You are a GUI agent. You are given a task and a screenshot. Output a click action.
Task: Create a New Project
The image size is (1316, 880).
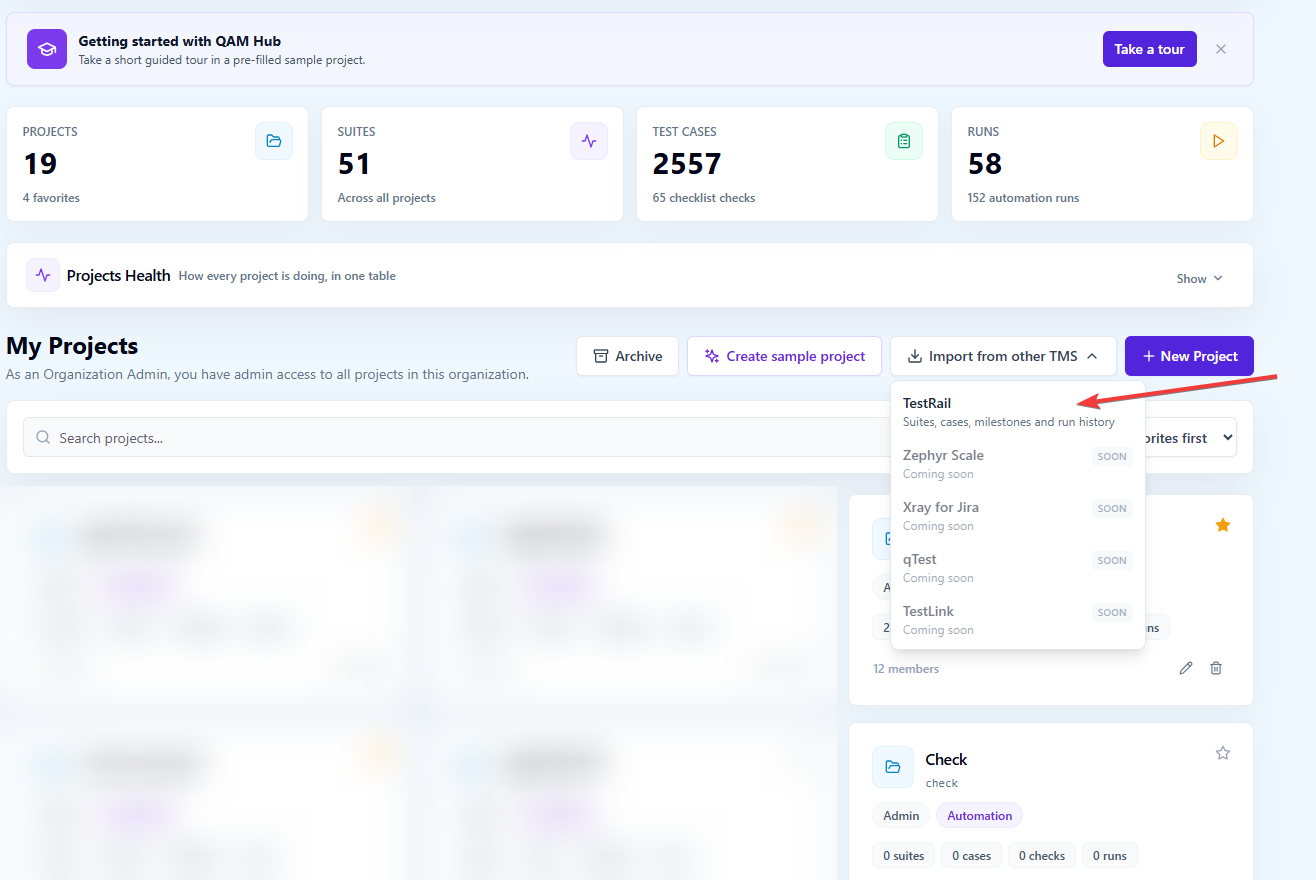coord(1189,356)
